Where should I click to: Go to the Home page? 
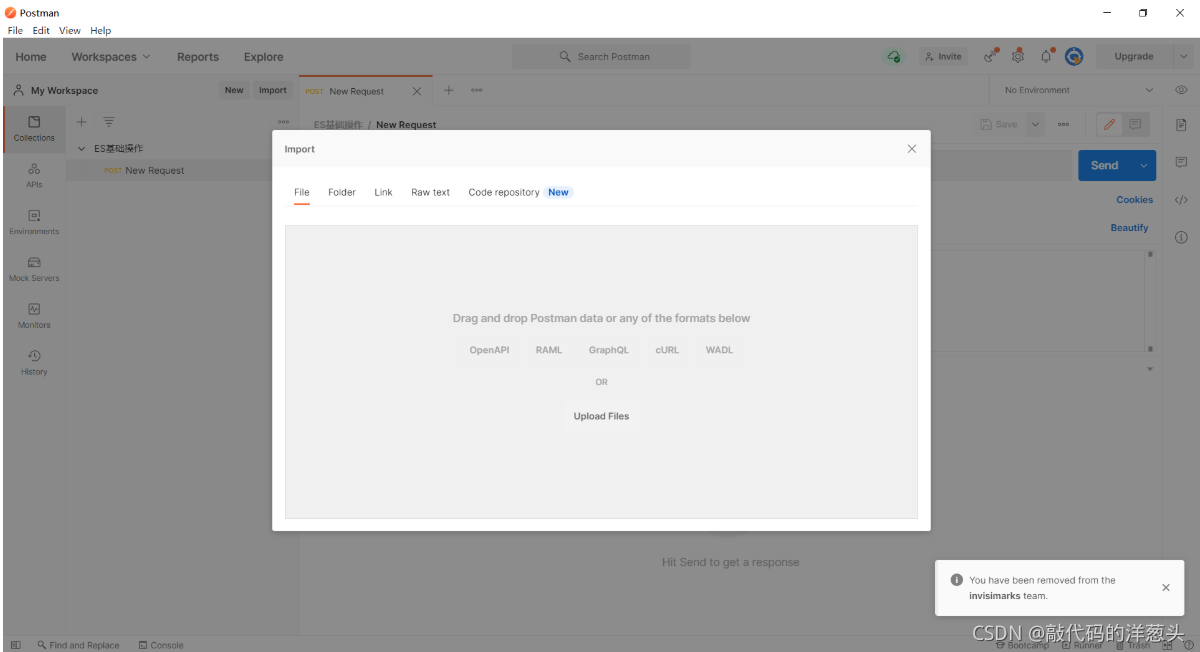coord(31,57)
